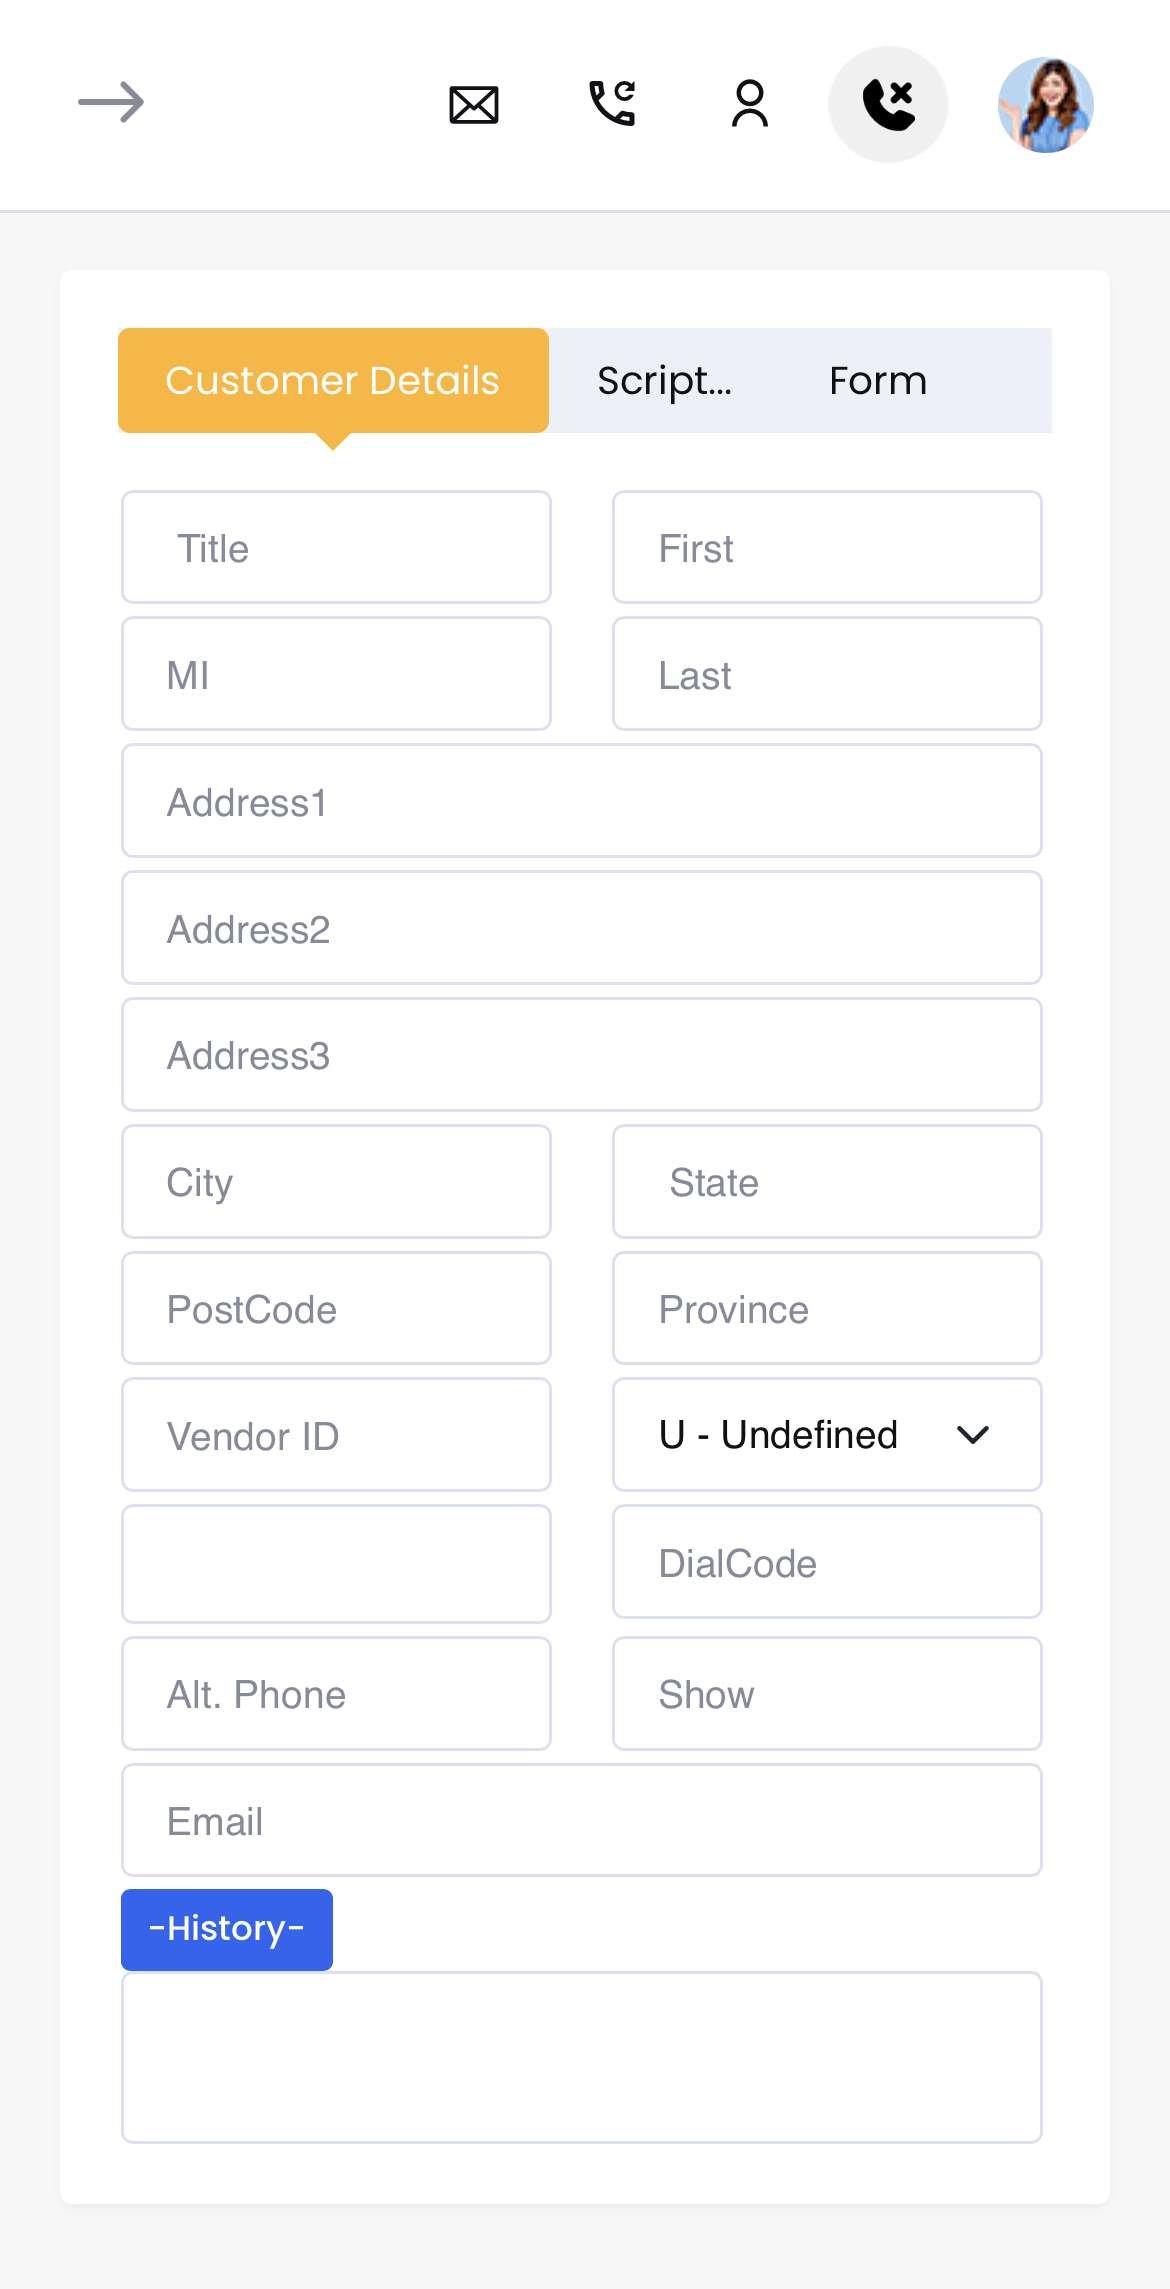Focus the First name field

pyautogui.click(x=826, y=547)
